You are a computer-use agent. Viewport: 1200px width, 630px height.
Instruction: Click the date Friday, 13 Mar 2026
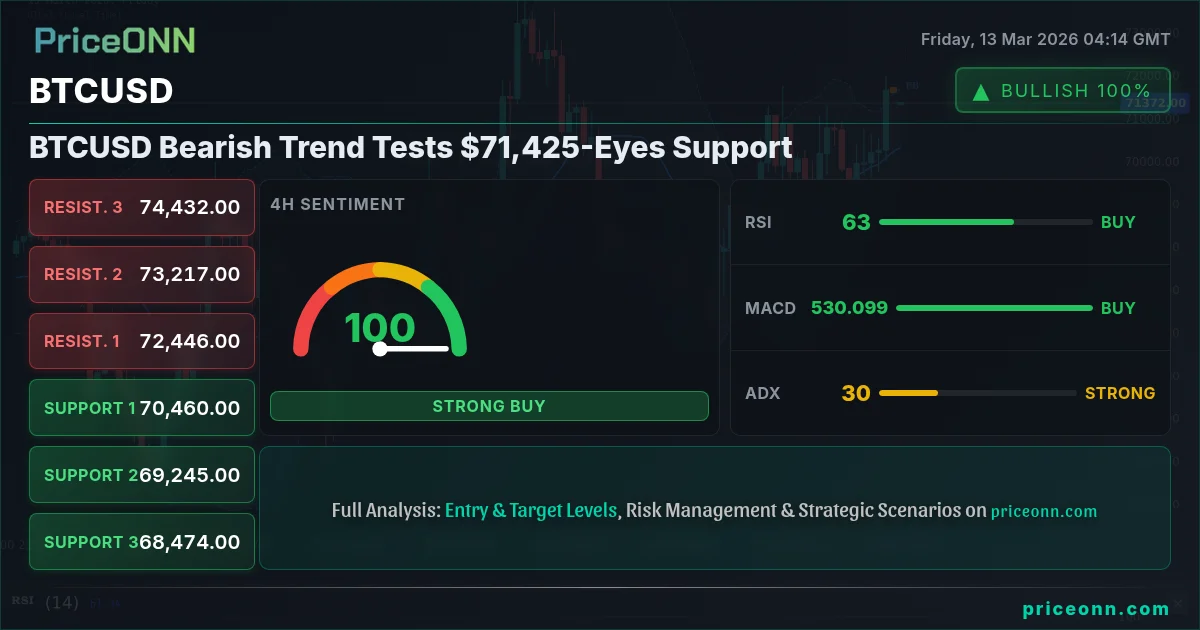click(1045, 40)
